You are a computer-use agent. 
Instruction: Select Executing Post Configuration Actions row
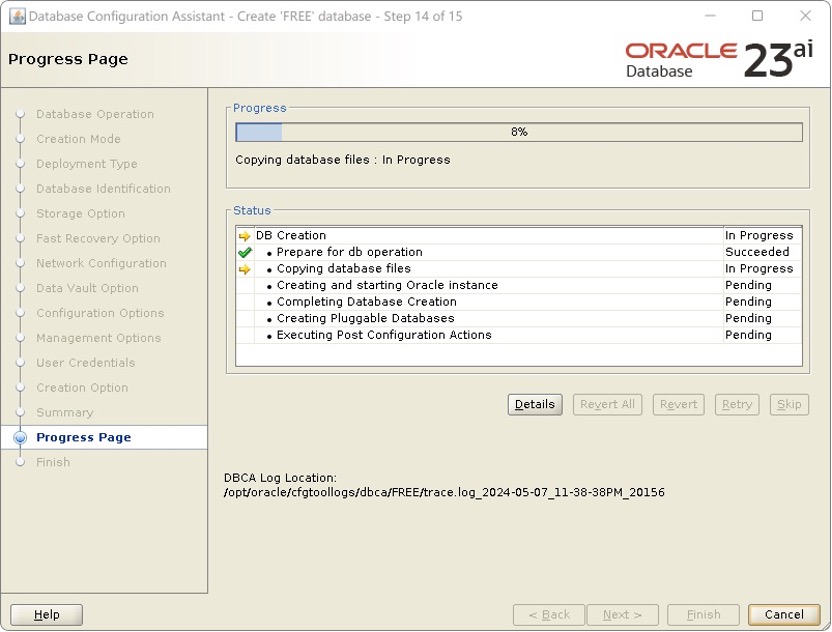pos(519,335)
